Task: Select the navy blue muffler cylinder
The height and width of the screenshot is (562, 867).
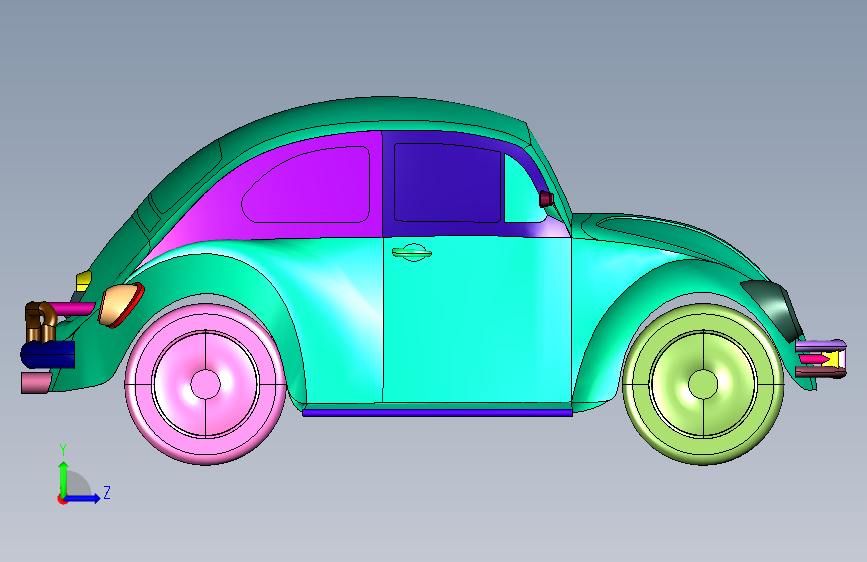Action: point(48,355)
